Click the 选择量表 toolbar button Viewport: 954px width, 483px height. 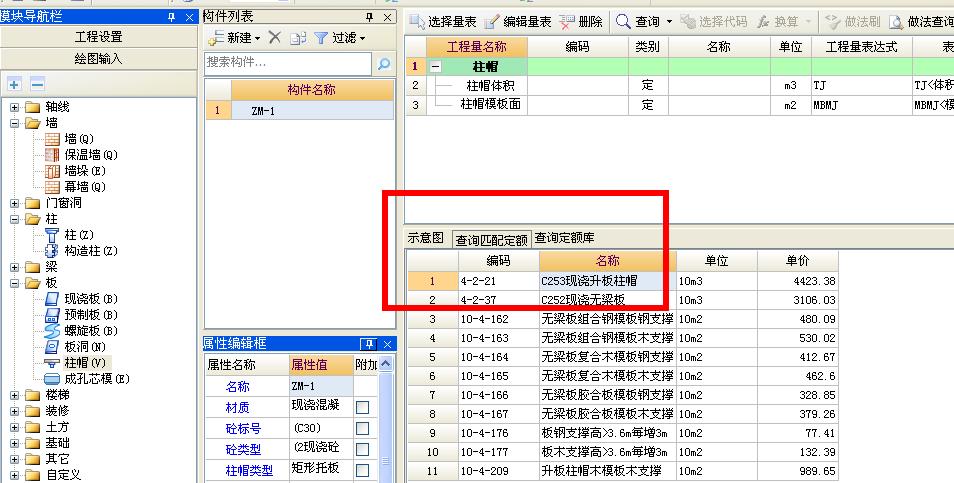click(x=442, y=22)
